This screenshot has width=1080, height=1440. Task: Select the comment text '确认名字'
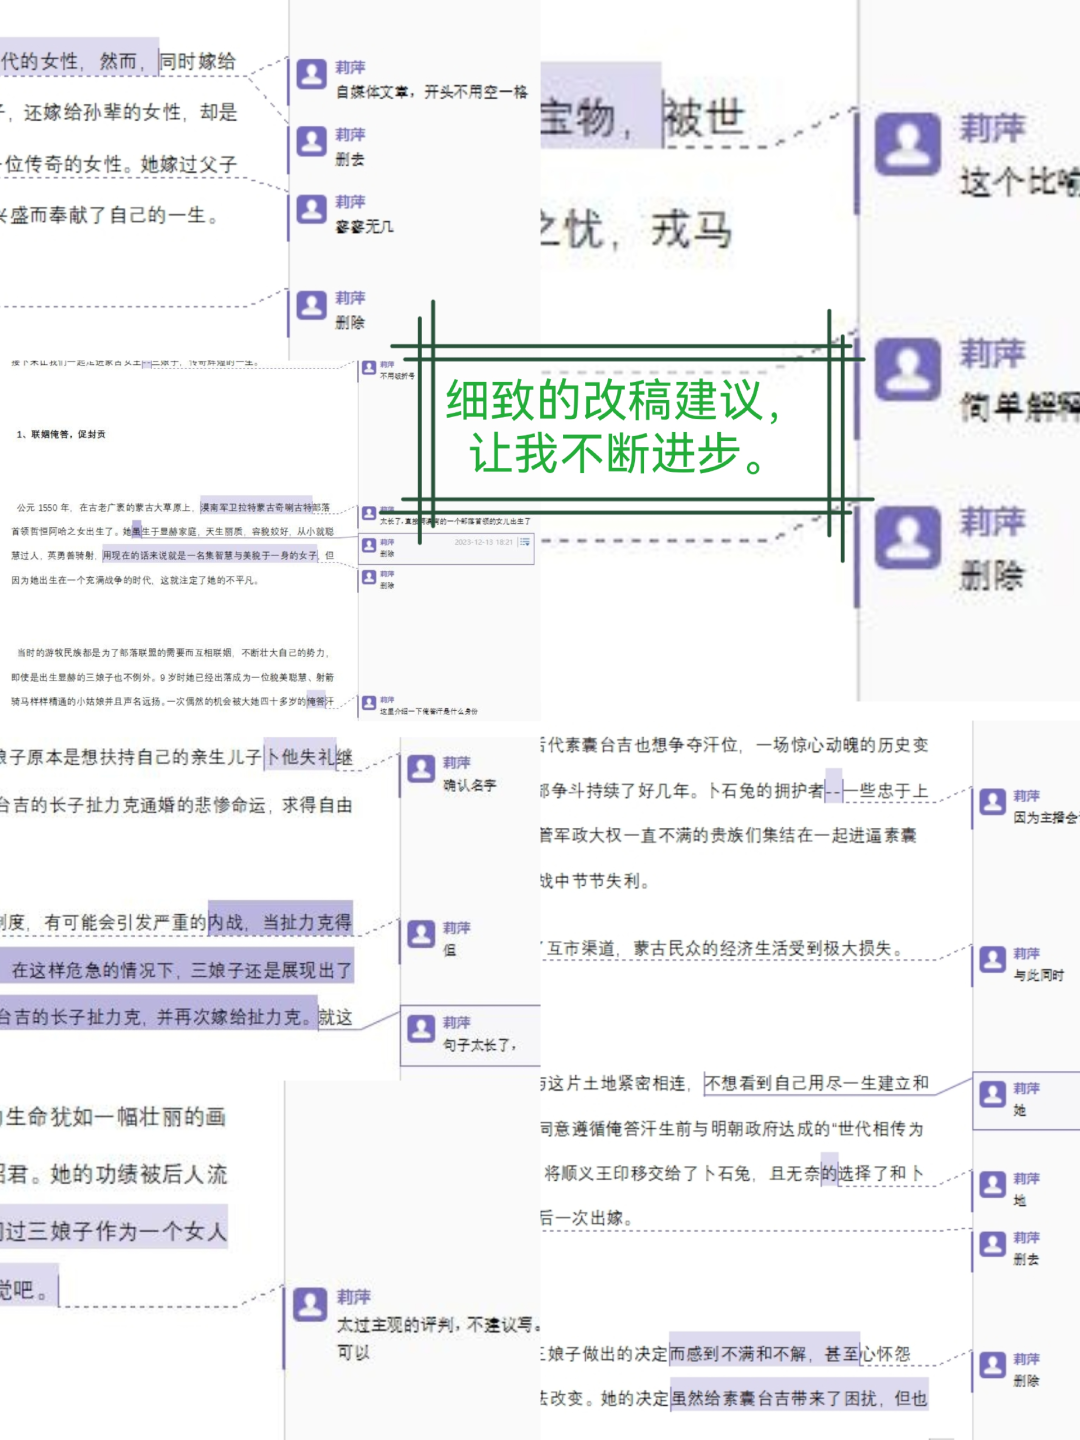click(x=470, y=786)
